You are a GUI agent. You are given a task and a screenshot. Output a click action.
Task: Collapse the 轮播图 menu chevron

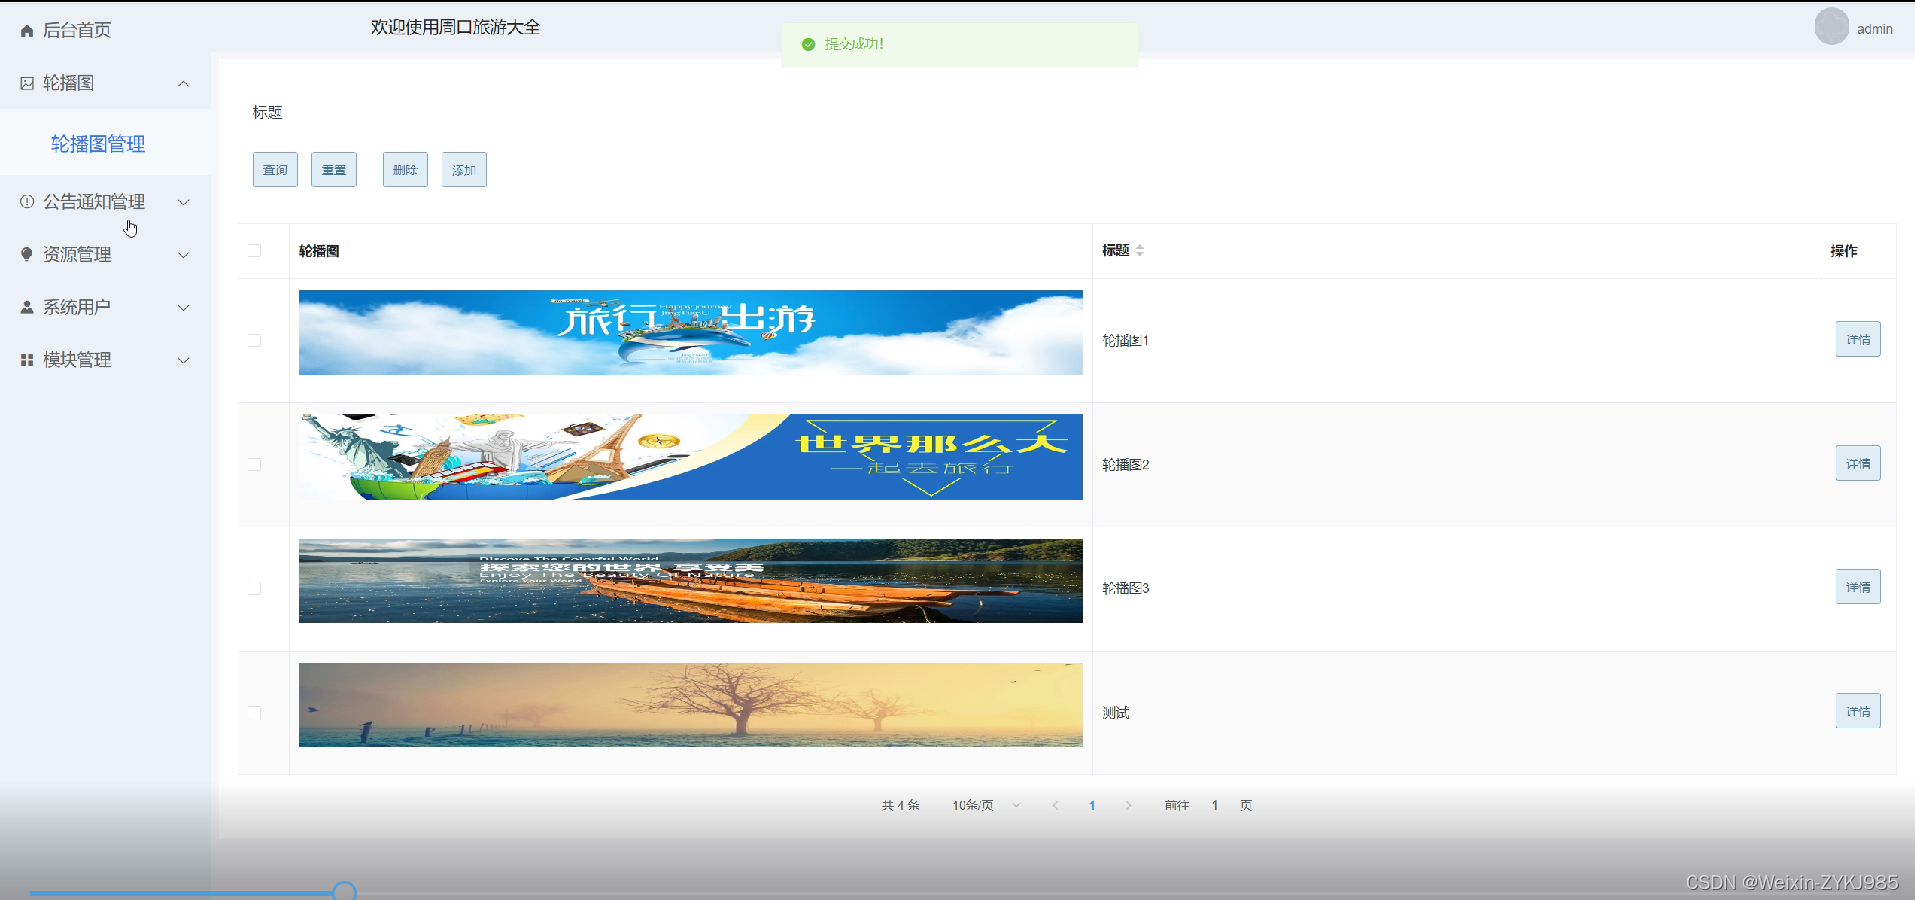pos(183,83)
